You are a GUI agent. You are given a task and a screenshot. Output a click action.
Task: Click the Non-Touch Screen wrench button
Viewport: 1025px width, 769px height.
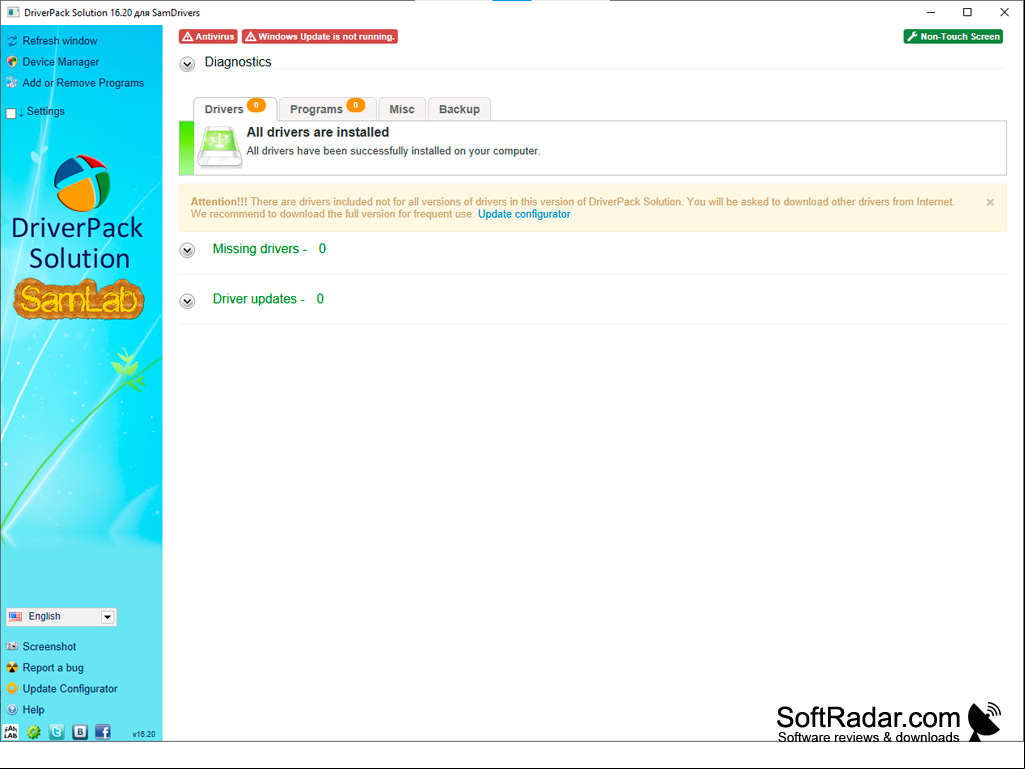click(x=953, y=37)
